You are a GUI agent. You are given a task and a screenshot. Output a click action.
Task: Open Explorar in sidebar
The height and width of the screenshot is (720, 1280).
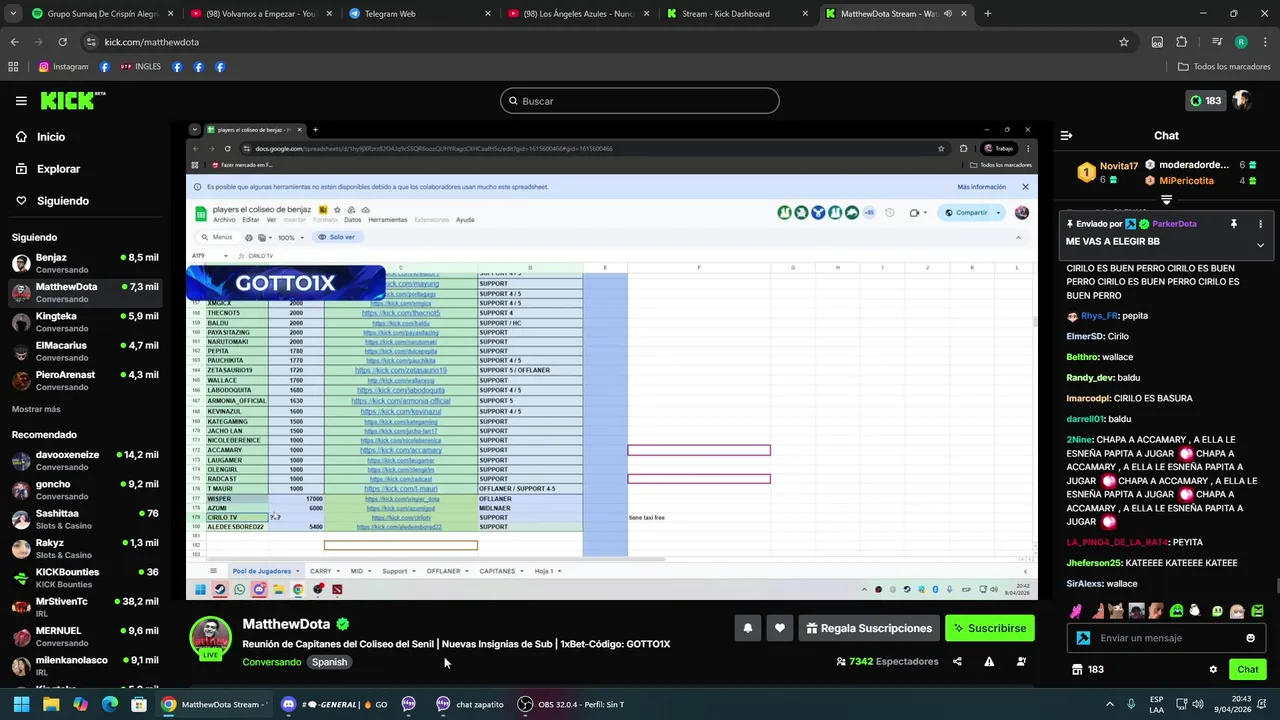[x=58, y=169]
